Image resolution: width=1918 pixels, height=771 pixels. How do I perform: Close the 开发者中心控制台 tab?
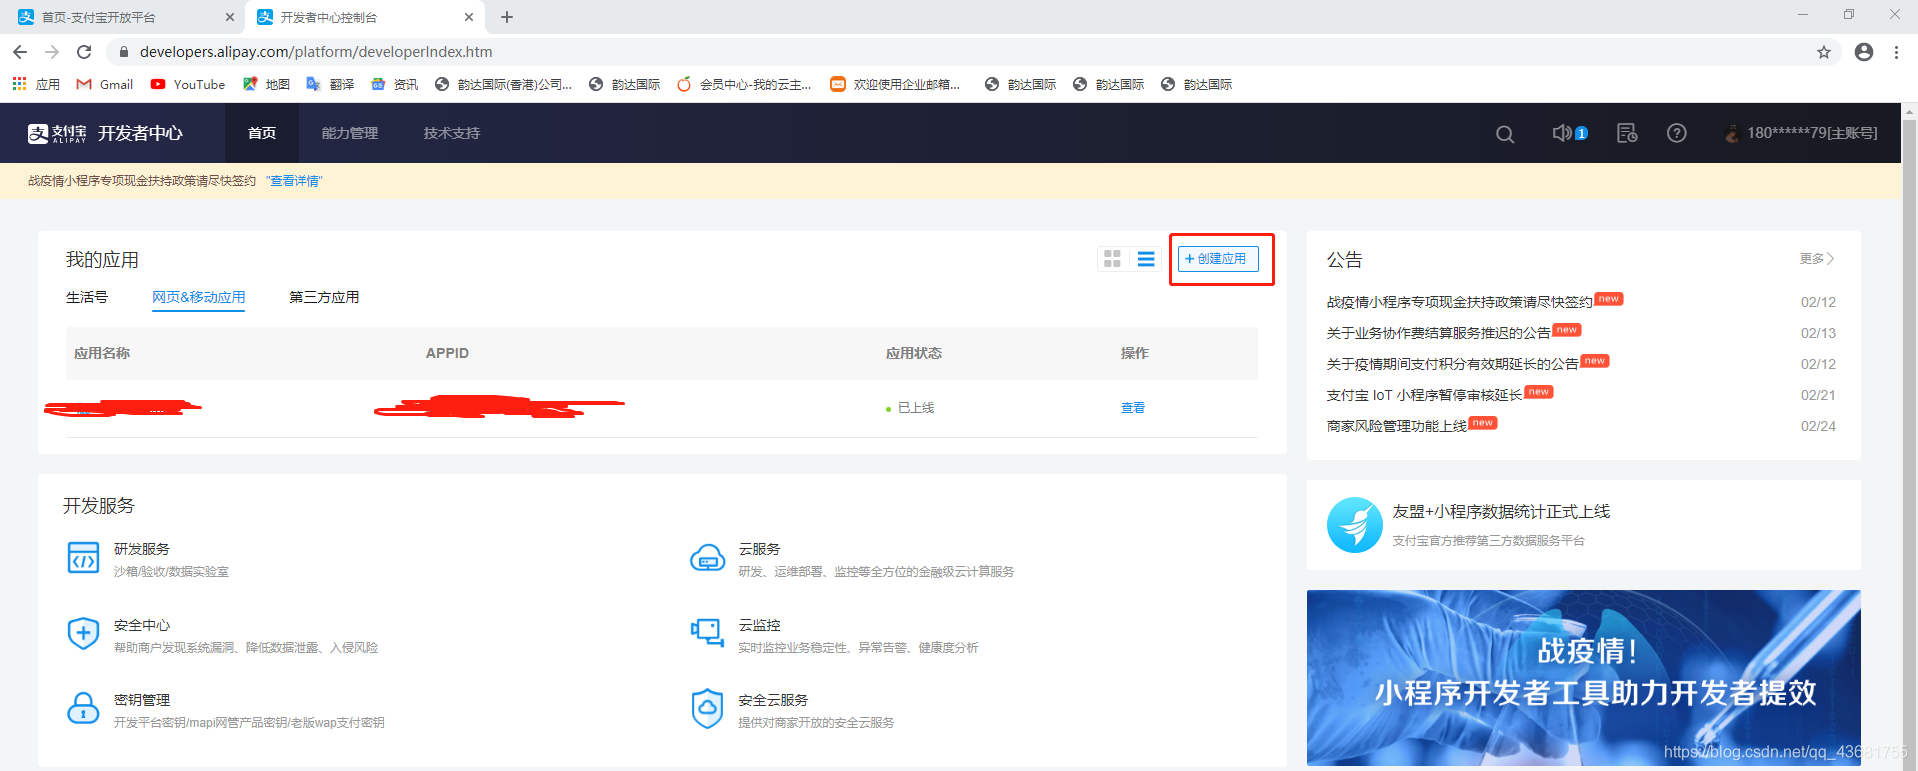(x=469, y=17)
